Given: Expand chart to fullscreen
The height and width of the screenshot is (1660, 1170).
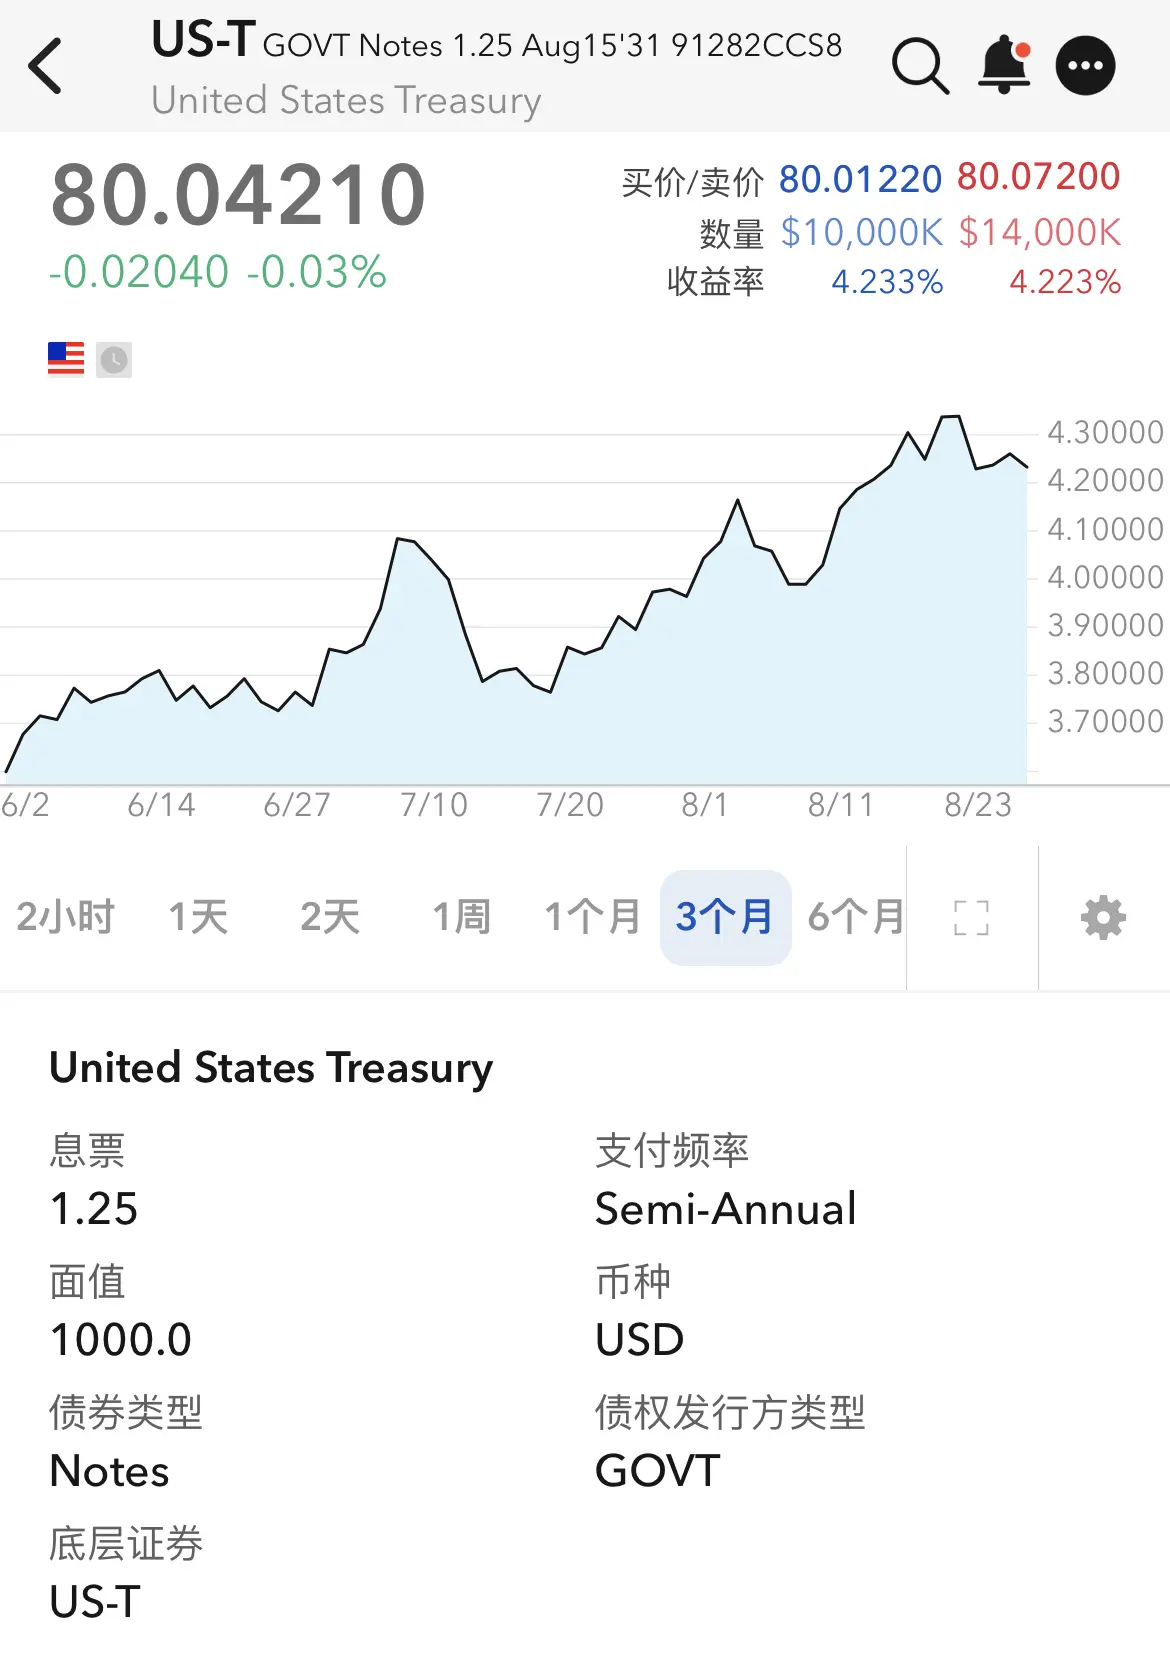Looking at the screenshot, I should coord(971,917).
